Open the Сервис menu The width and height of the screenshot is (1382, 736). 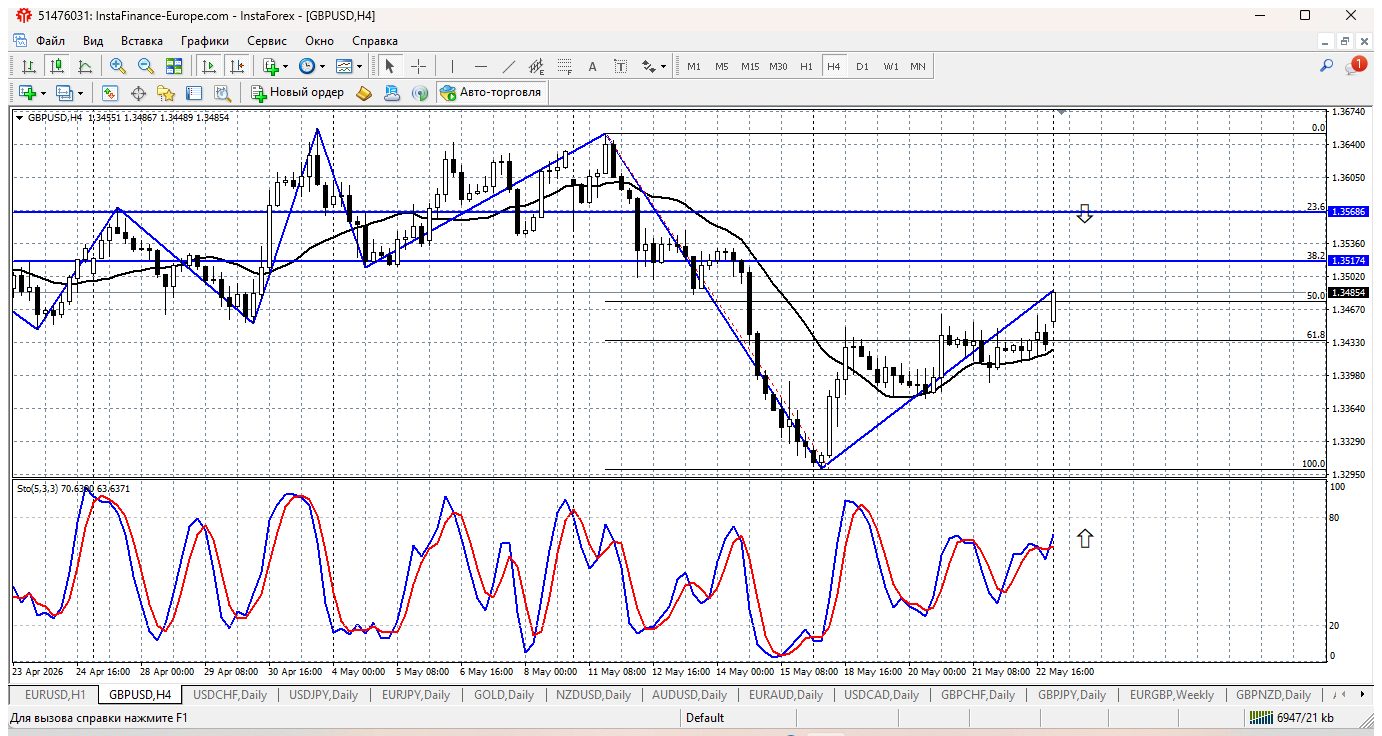(x=267, y=41)
